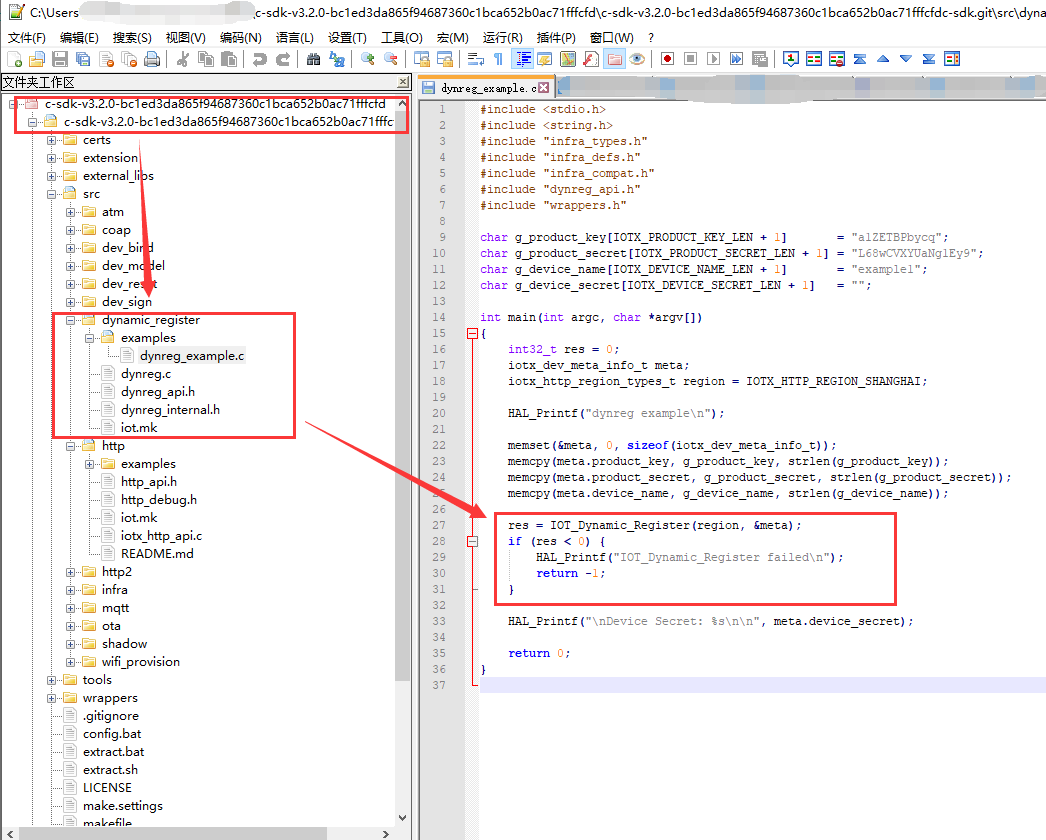Image resolution: width=1046 pixels, height=840 pixels.
Task: Fold the if block at line 28
Action: pyautogui.click(x=472, y=542)
